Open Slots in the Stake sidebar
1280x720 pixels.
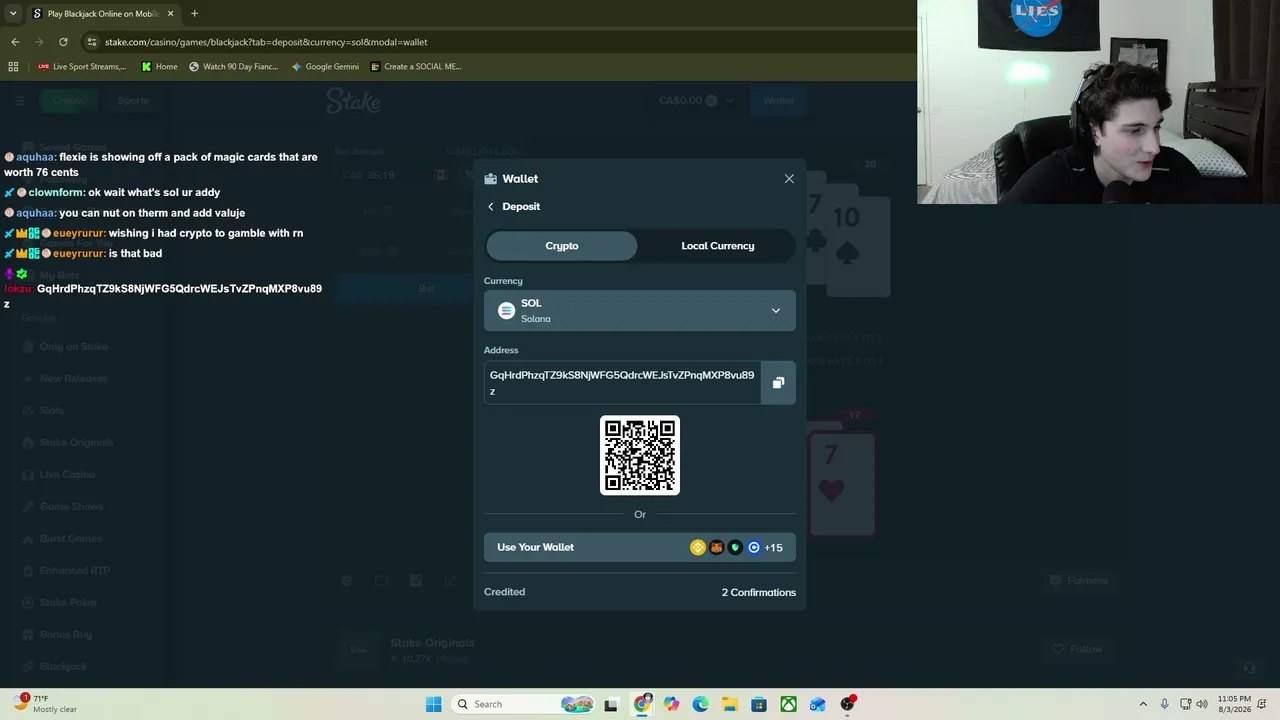(x=52, y=411)
